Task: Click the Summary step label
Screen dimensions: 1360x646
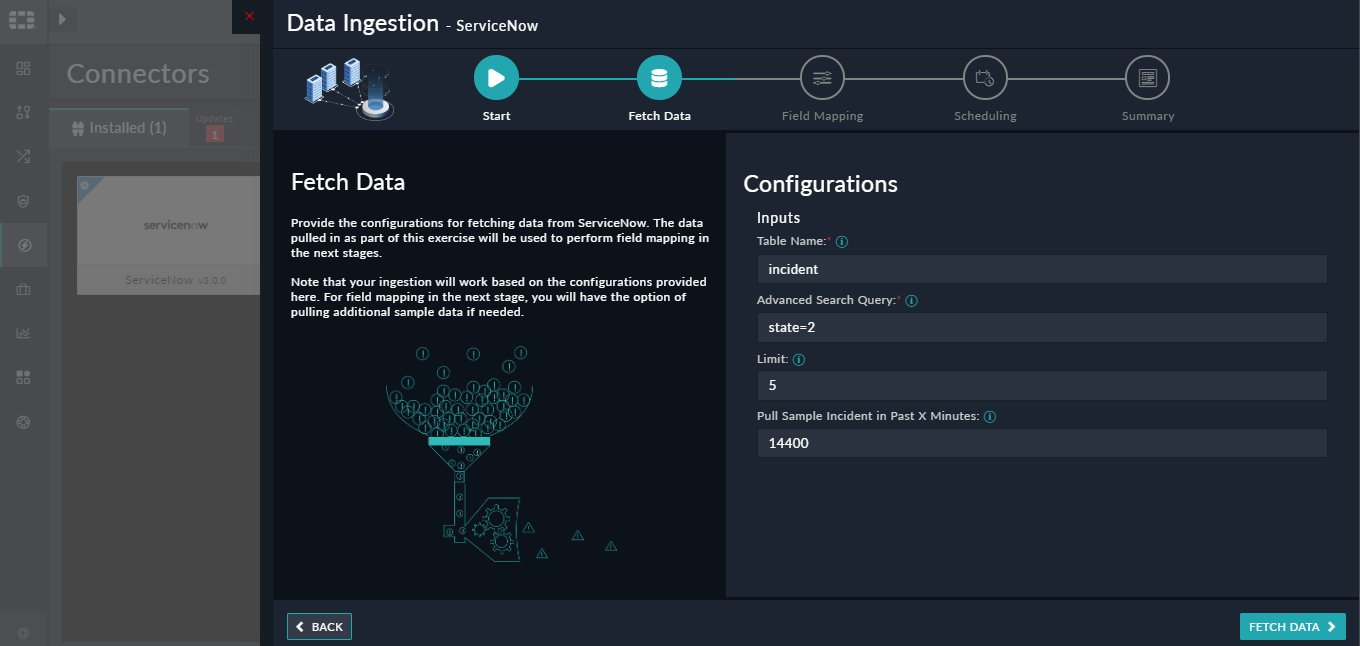Action: pos(1148,116)
